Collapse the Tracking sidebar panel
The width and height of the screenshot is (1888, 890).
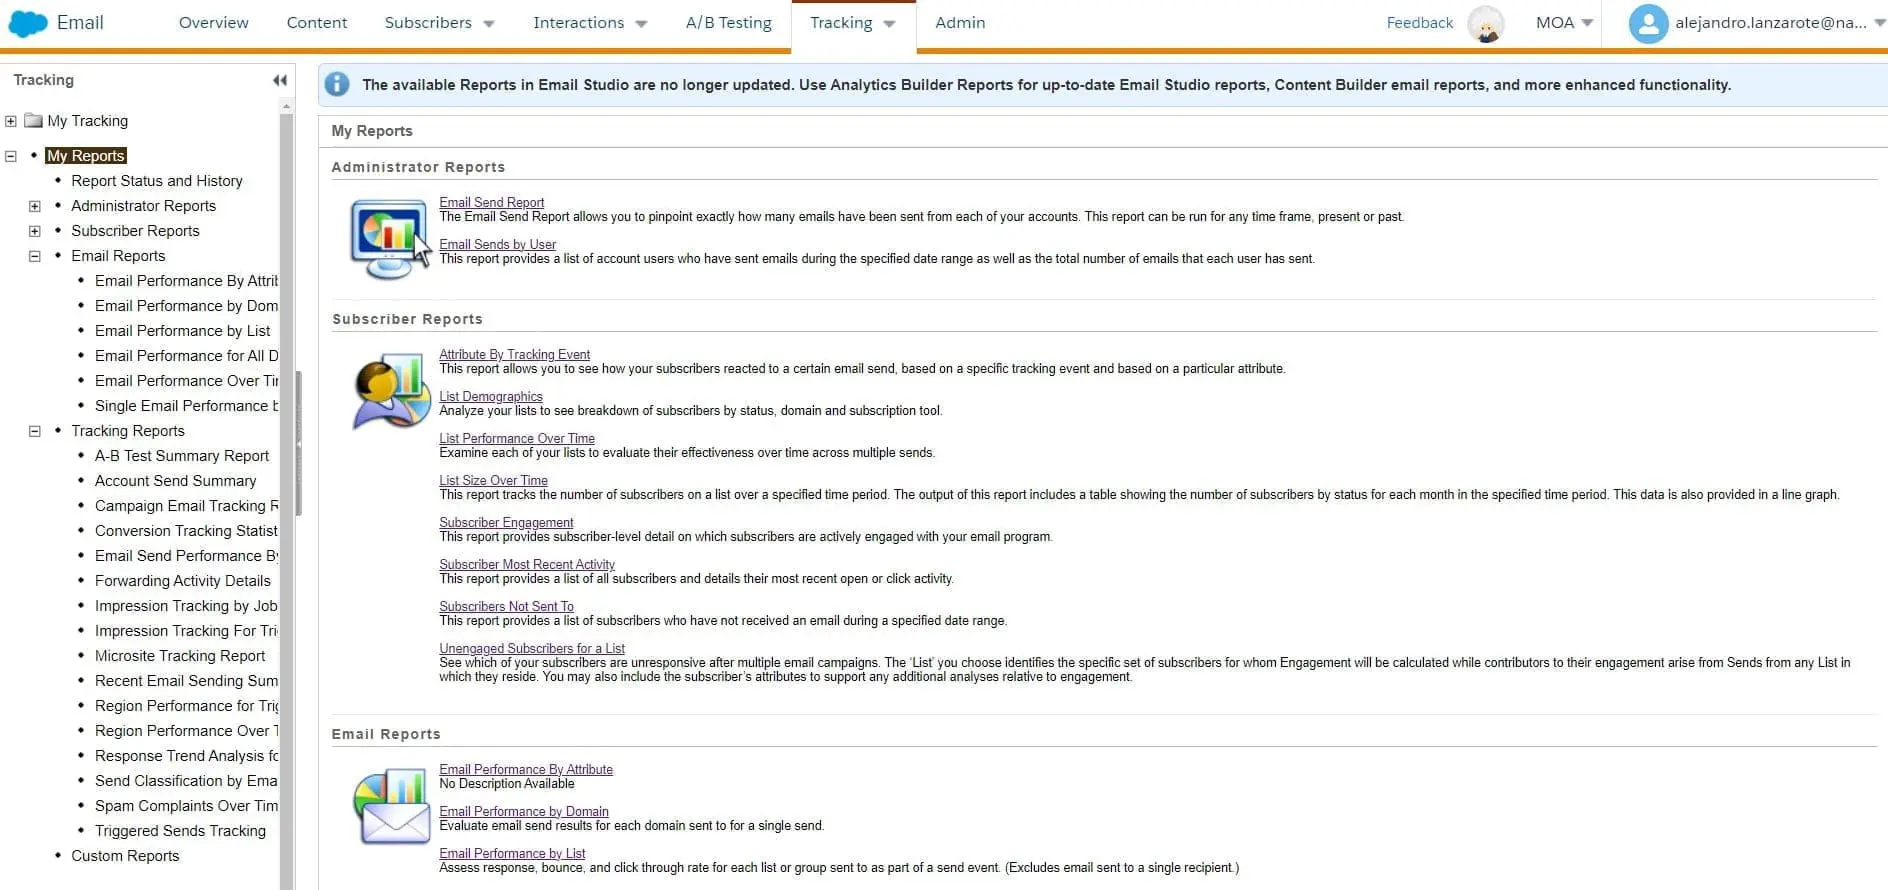(x=280, y=80)
